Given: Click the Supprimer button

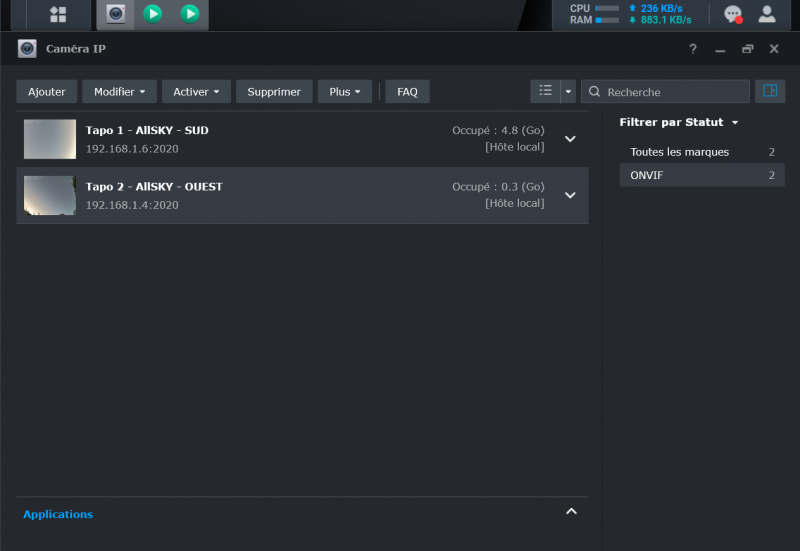Looking at the screenshot, I should pyautogui.click(x=274, y=92).
